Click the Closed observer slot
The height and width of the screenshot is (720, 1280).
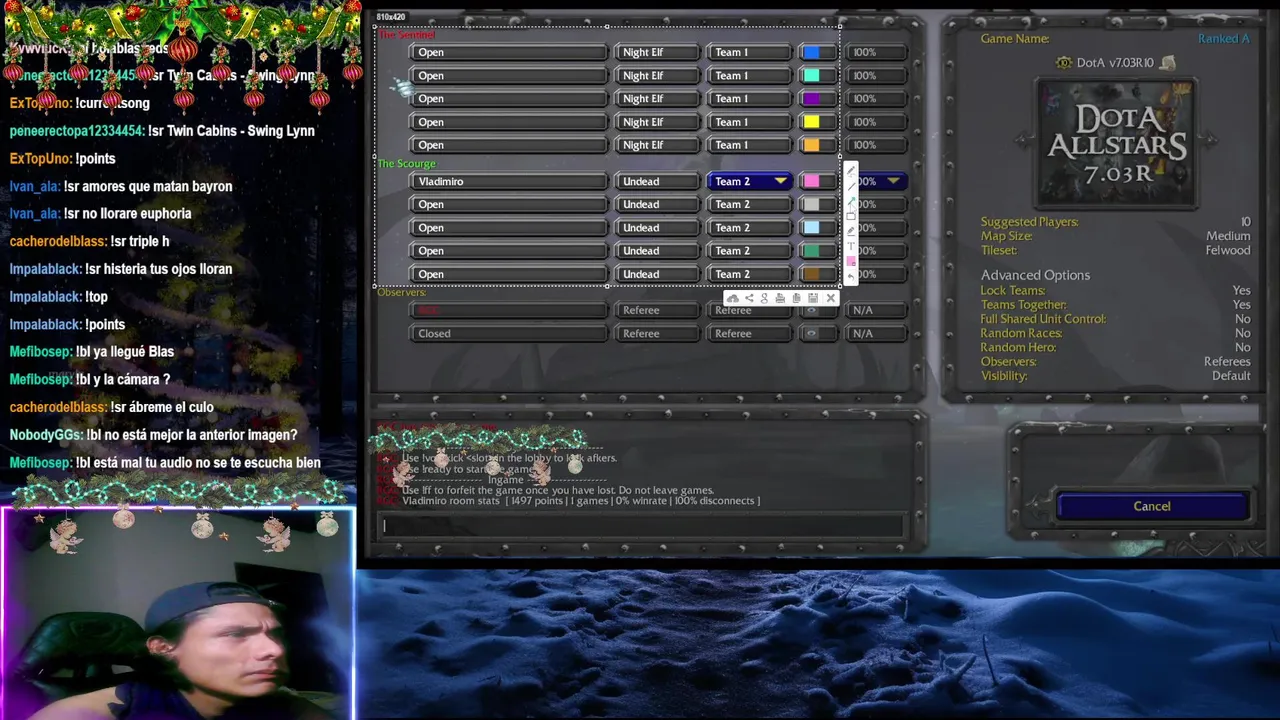click(508, 333)
